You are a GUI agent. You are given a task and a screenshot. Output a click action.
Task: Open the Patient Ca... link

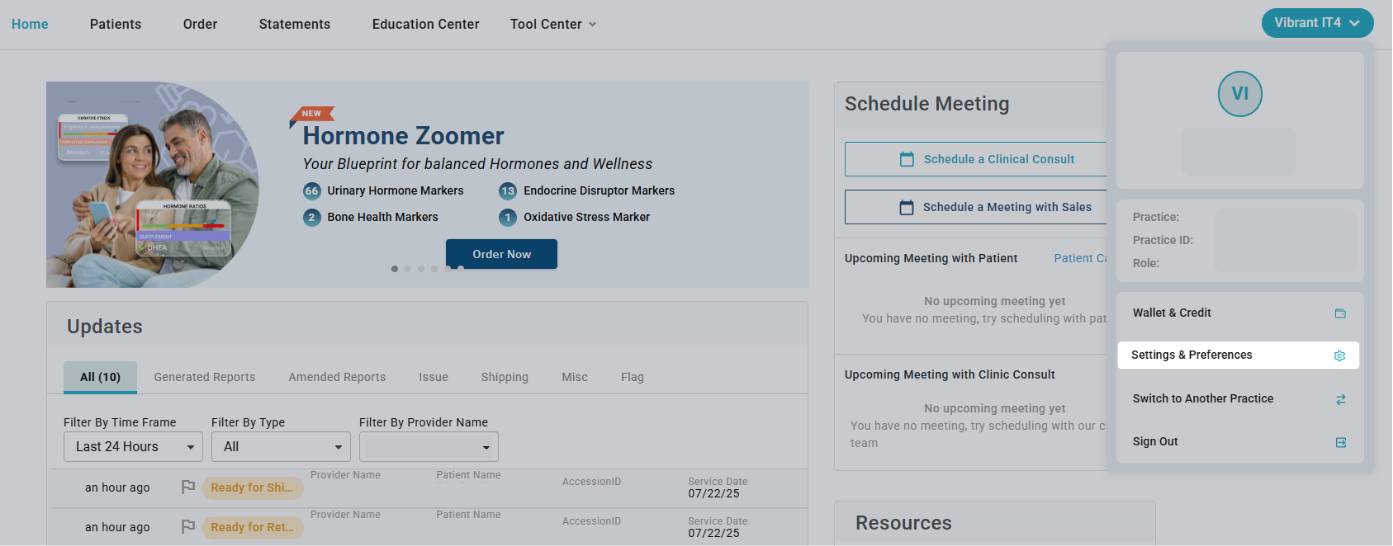1080,258
